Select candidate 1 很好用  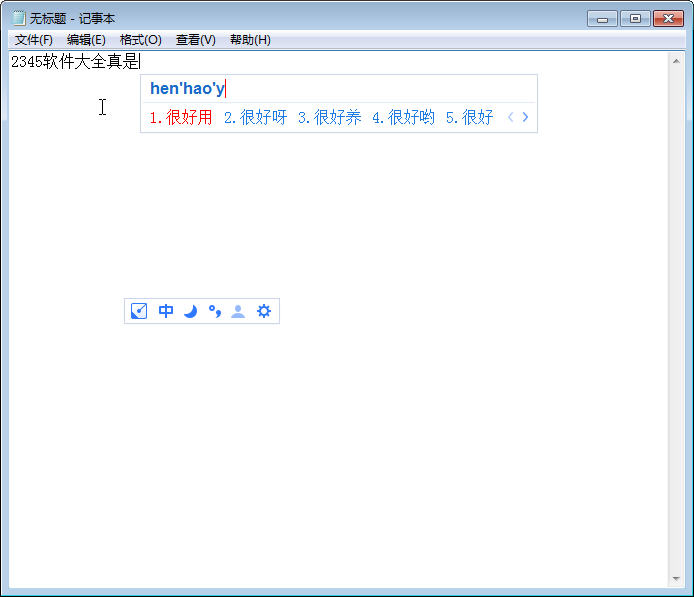coord(181,118)
